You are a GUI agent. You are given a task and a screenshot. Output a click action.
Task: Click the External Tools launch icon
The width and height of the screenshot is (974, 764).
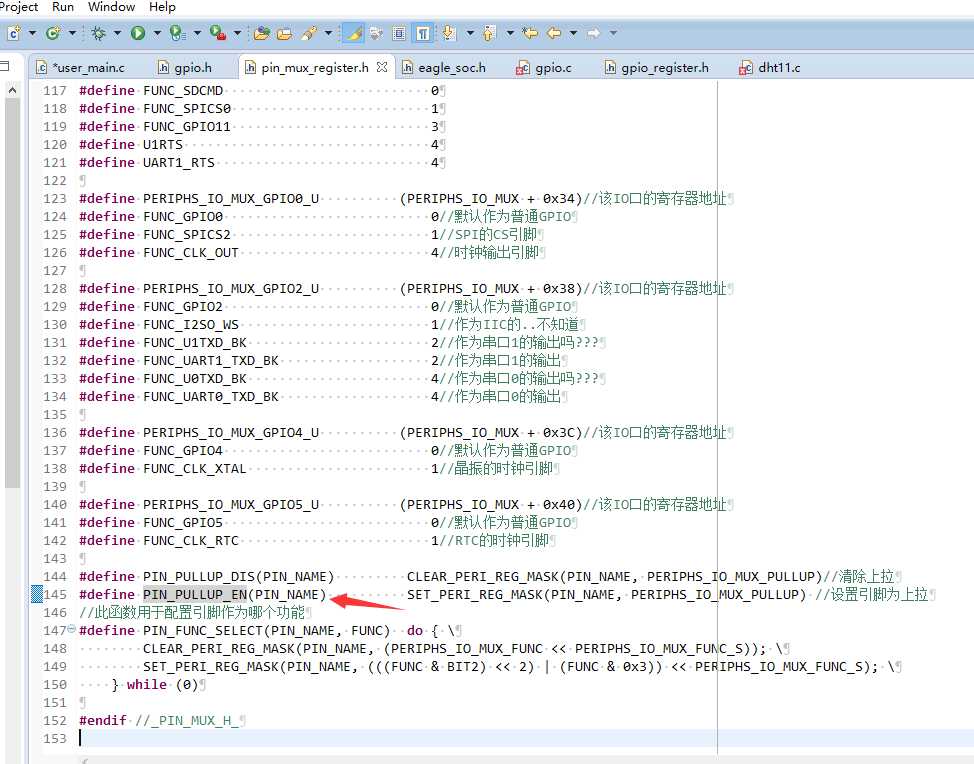pyautogui.click(x=217, y=33)
